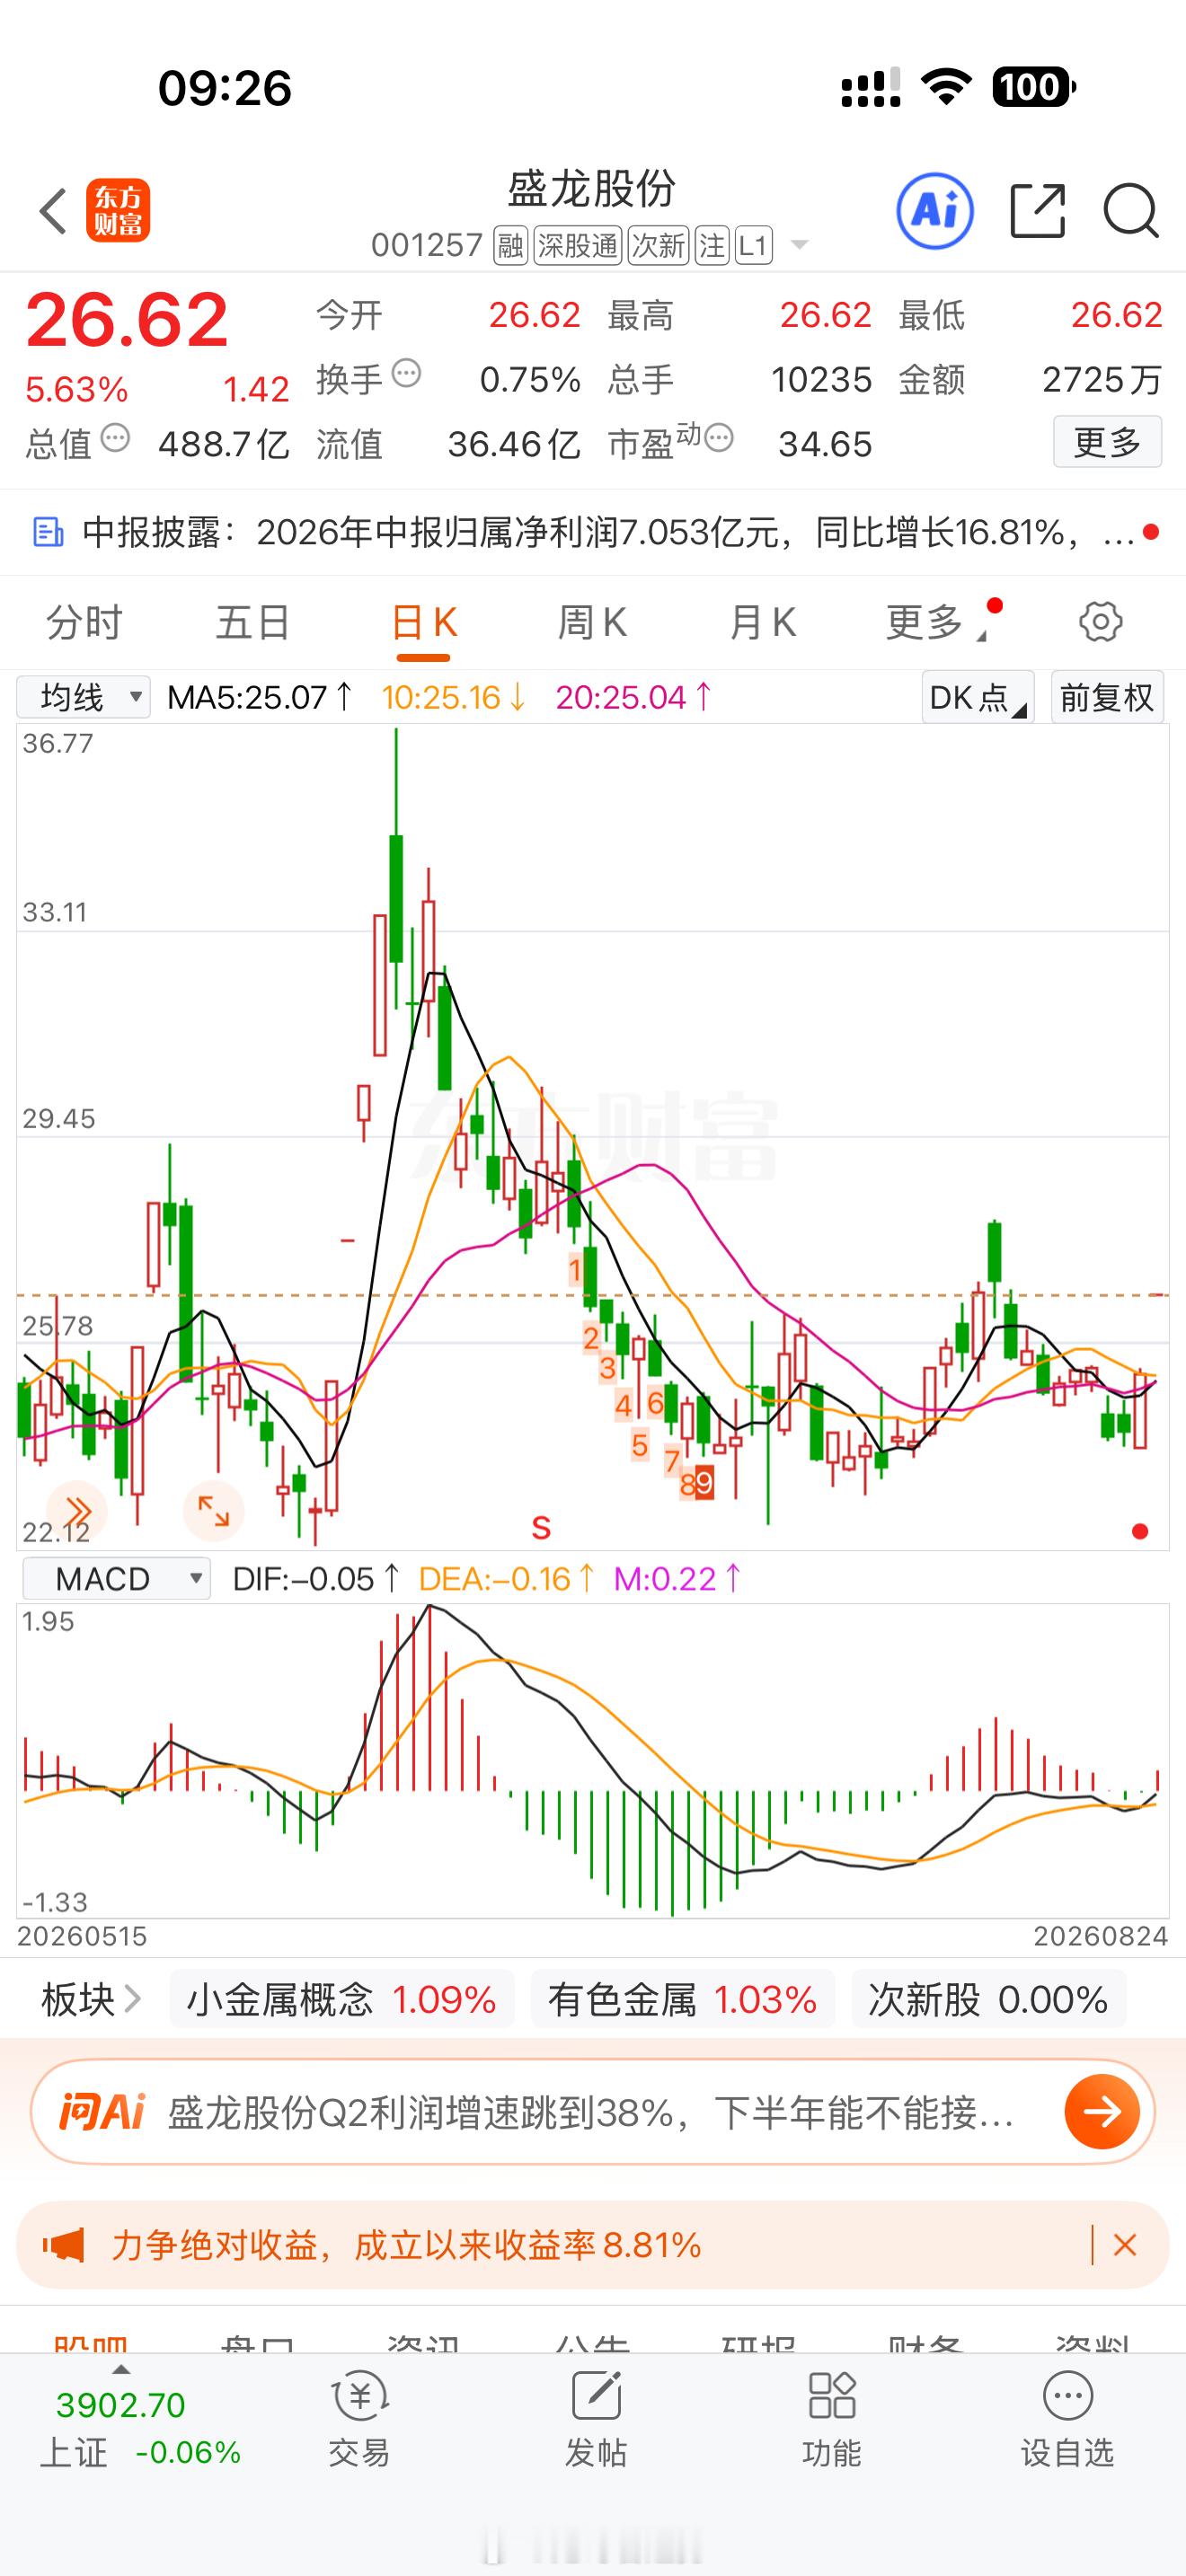Expand the 板块 sector chevron
The image size is (1186, 2576).
pos(132,2000)
